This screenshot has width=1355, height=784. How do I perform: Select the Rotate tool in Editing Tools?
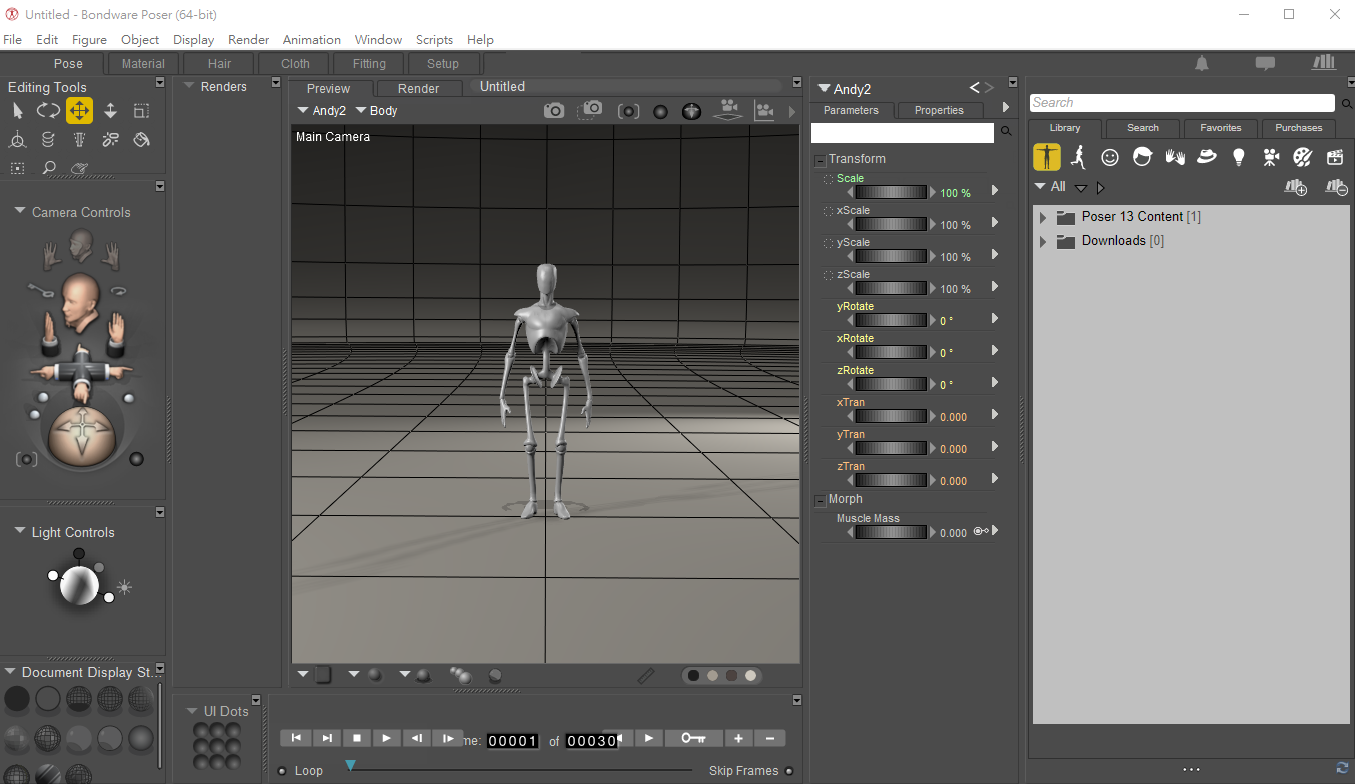pyautogui.click(x=48, y=111)
